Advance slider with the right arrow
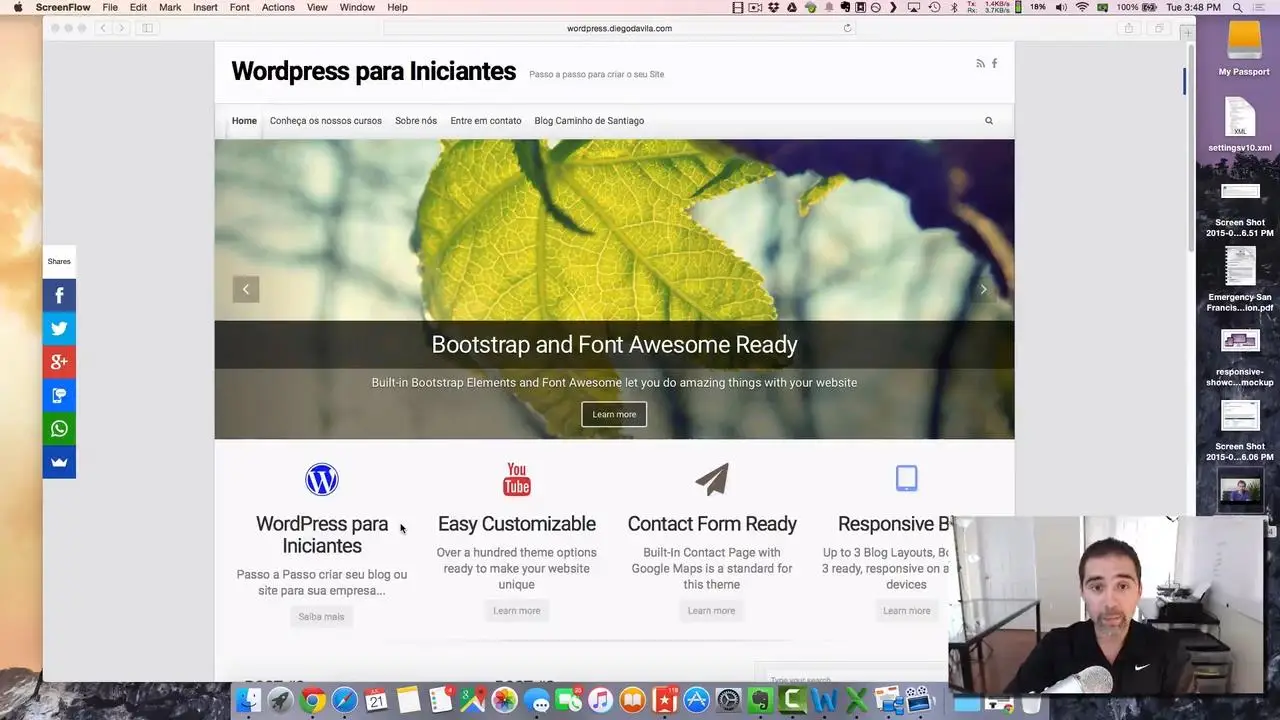 983,289
